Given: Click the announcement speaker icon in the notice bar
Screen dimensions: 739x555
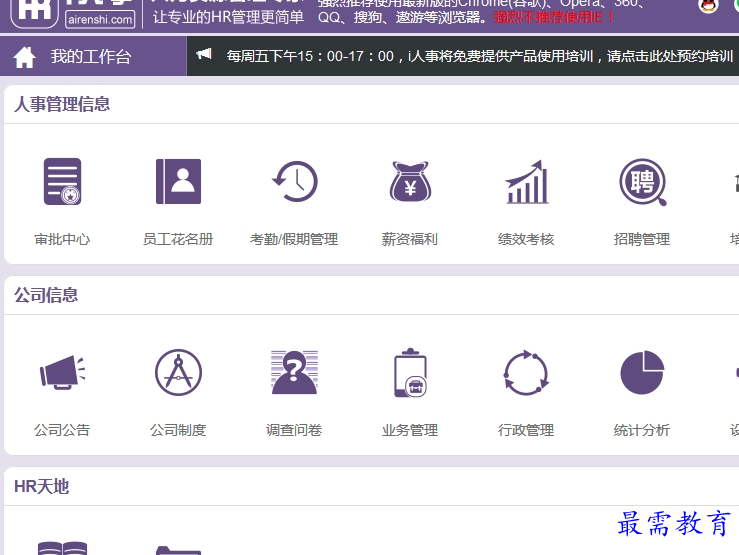Looking at the screenshot, I should [x=204, y=54].
